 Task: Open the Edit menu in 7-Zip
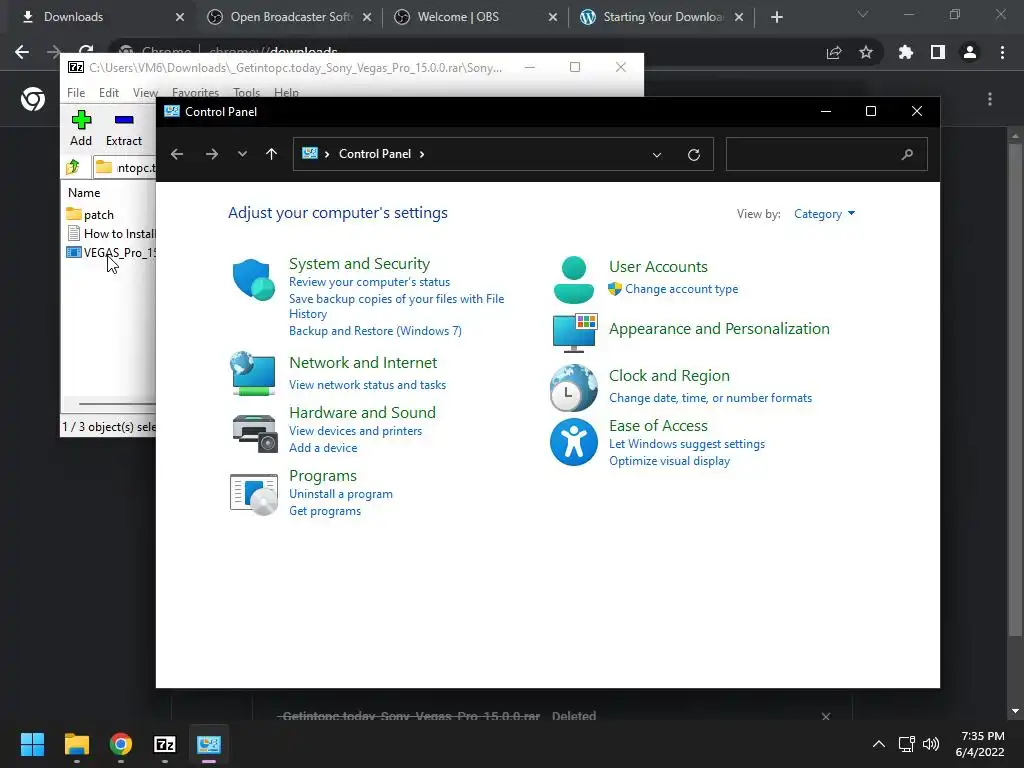pos(108,93)
